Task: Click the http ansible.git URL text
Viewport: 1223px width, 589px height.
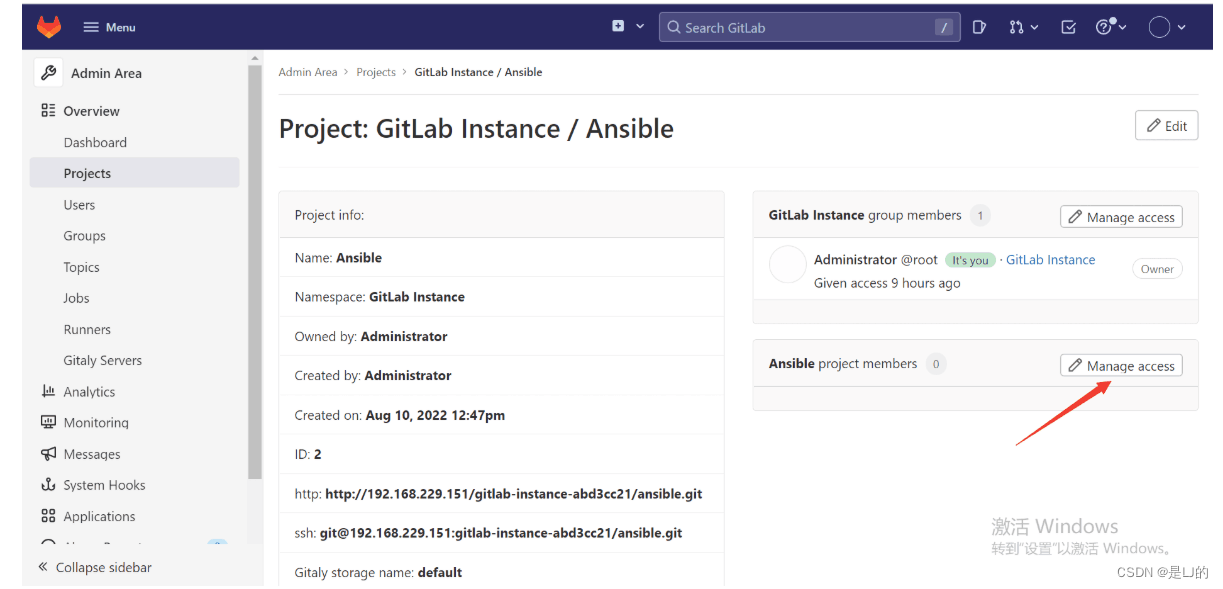Action: coord(514,494)
